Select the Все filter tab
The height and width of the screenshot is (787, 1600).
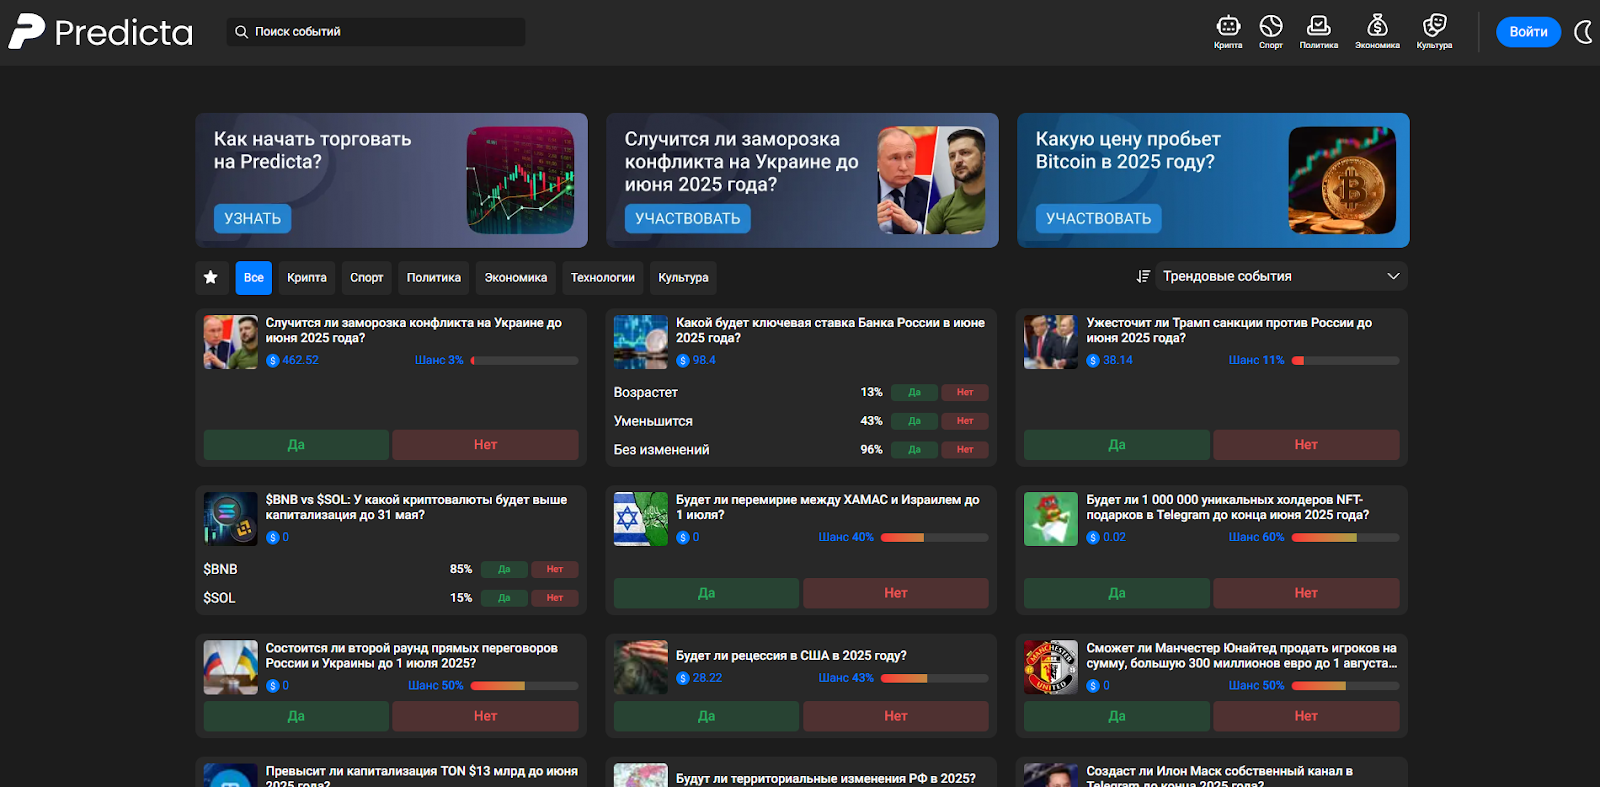tap(254, 278)
